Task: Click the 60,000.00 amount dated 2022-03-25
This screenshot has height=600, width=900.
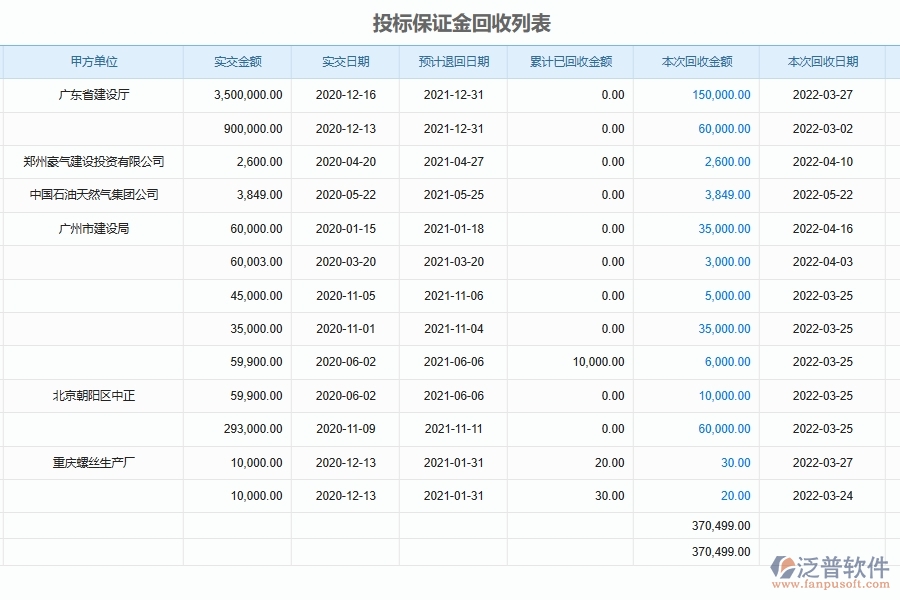Action: click(723, 429)
